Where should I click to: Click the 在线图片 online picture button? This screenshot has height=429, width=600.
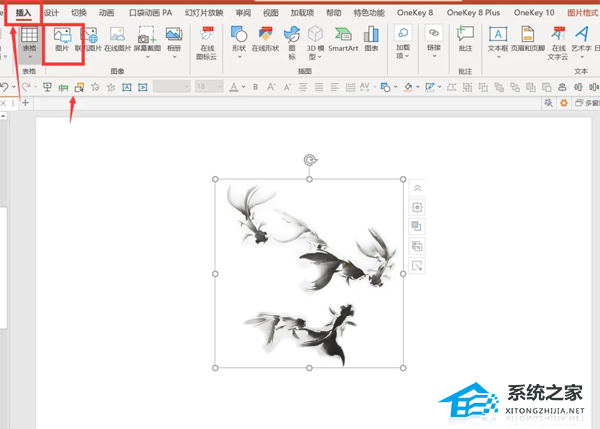click(117, 39)
